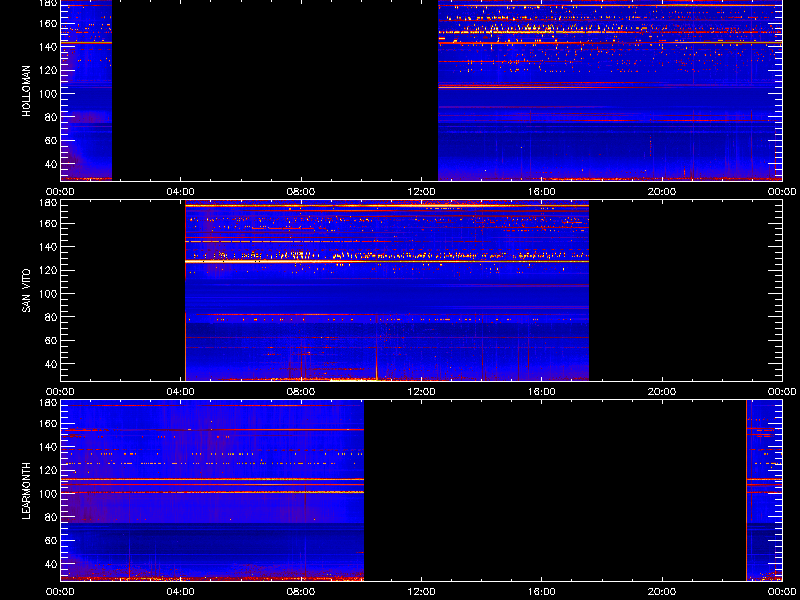Click the 04:00 time label under Holloman plot
Image resolution: width=800 pixels, height=600 pixels.
coord(181,192)
